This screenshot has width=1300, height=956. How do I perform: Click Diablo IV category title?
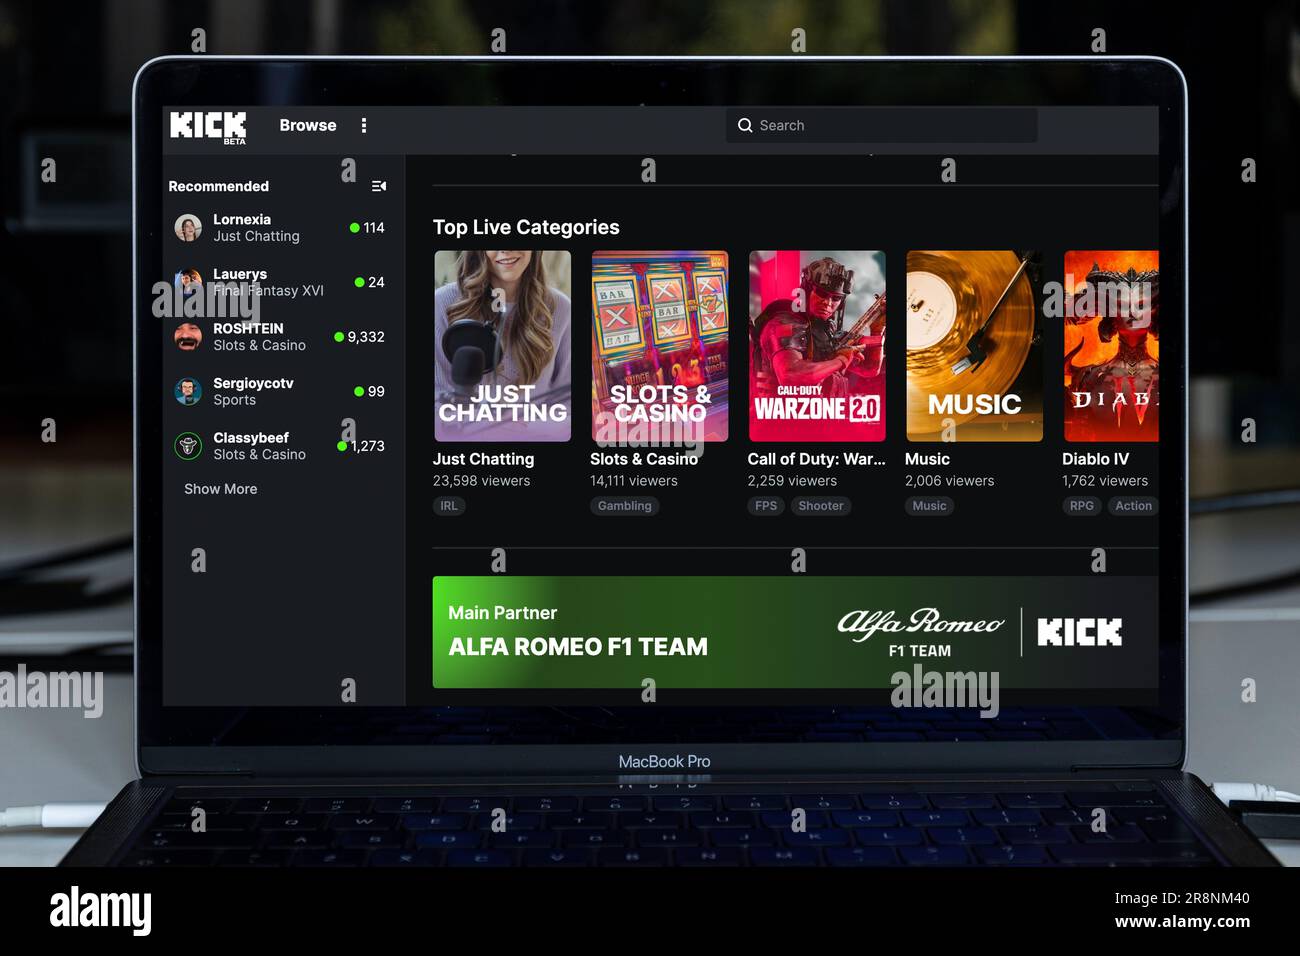tap(1095, 459)
